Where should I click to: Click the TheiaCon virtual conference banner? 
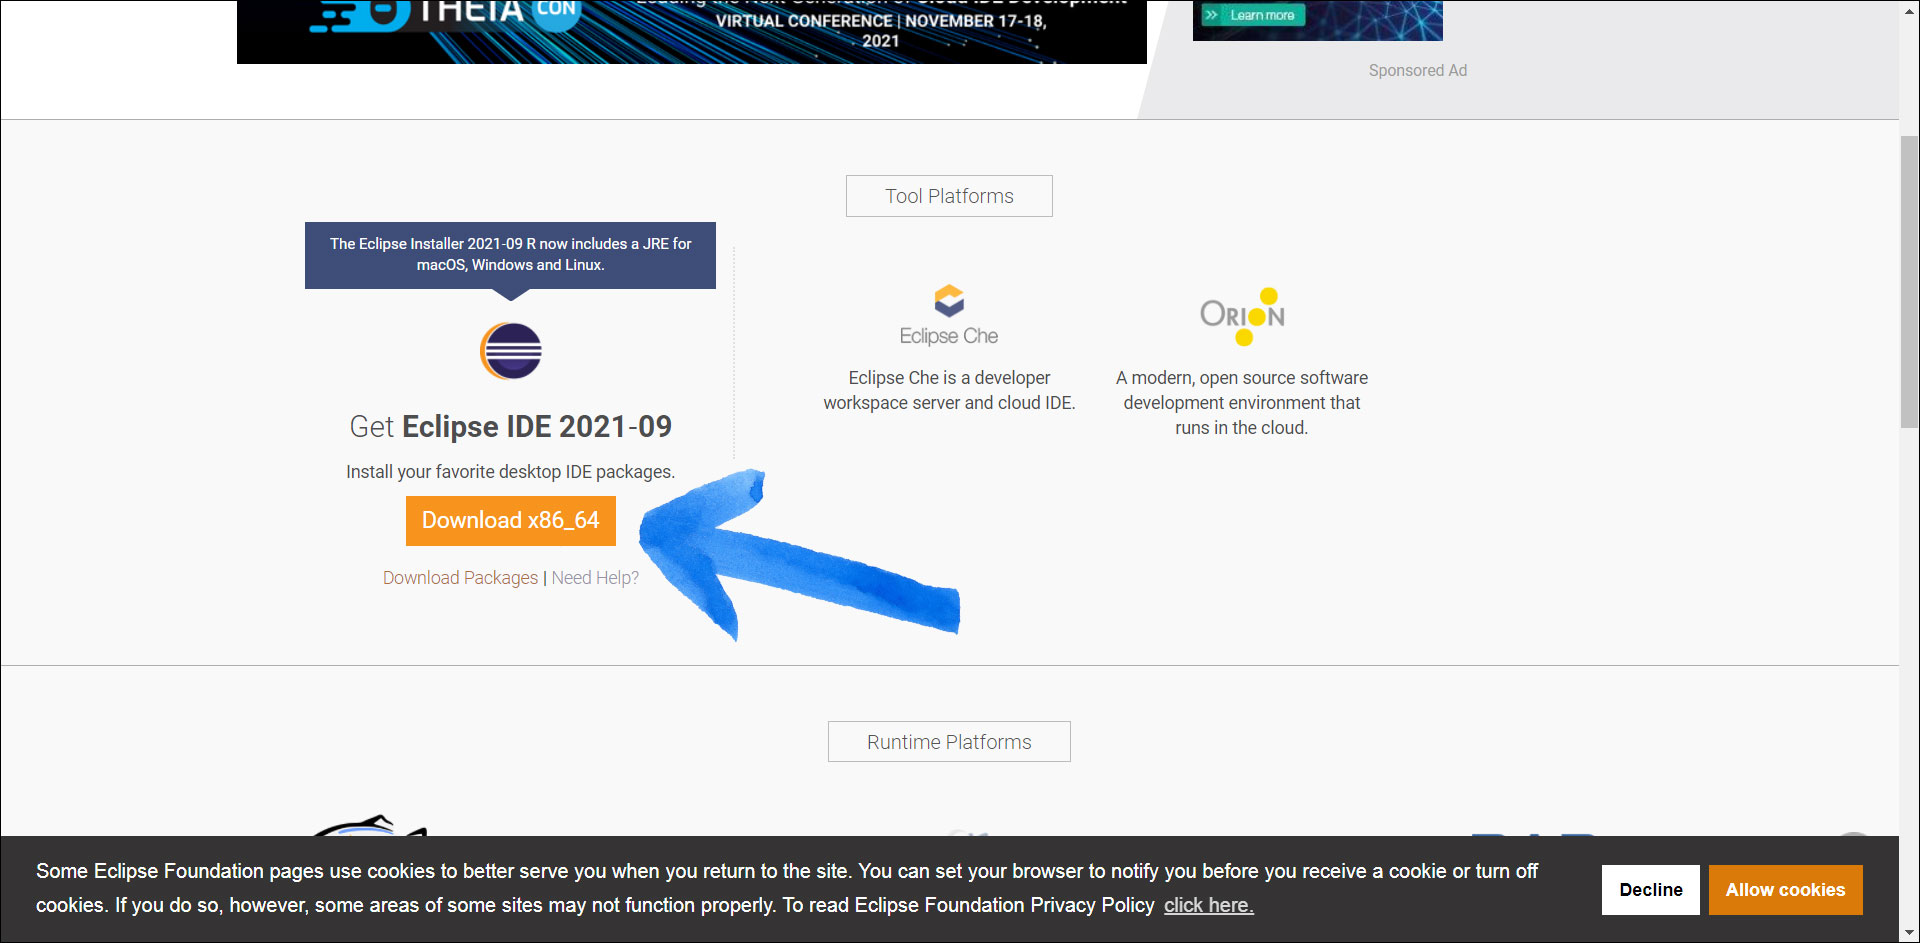pyautogui.click(x=692, y=31)
